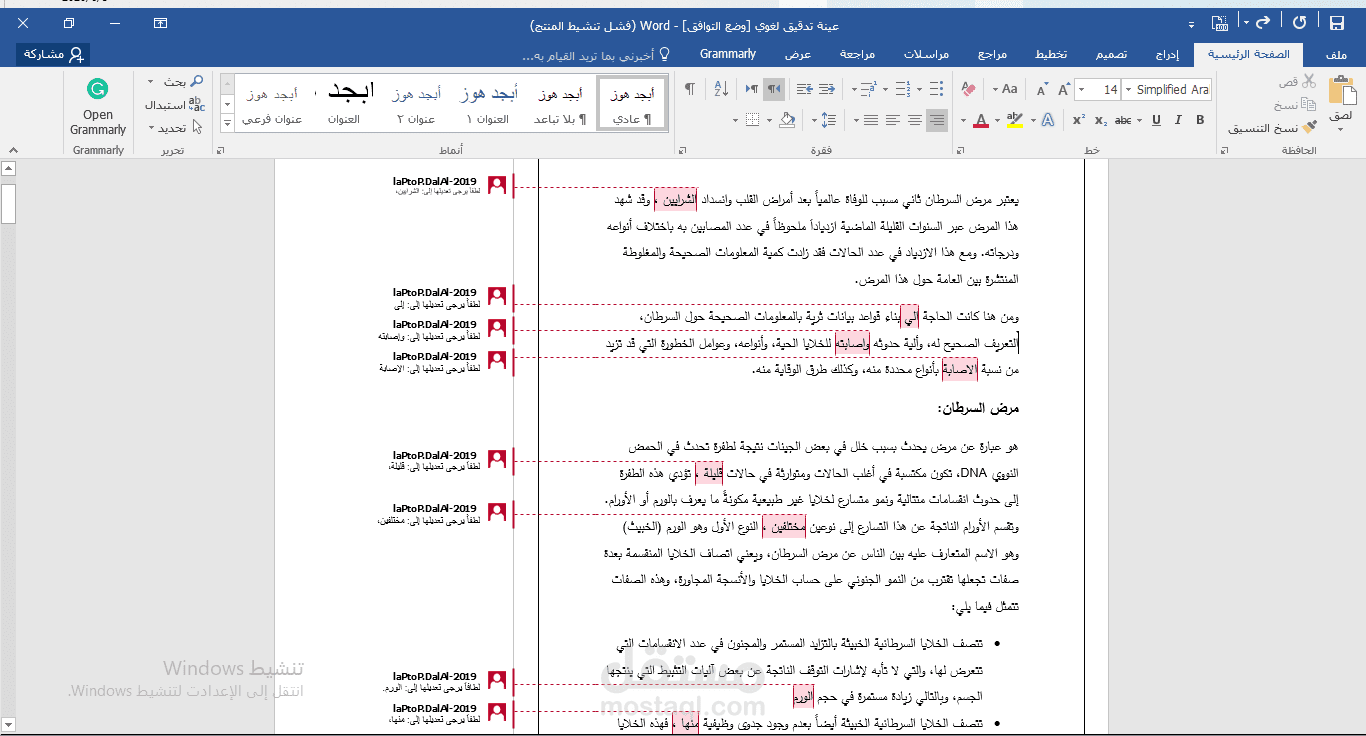The image size is (1366, 736).
Task: Toggle Bold formatting
Action: pos(1200,120)
